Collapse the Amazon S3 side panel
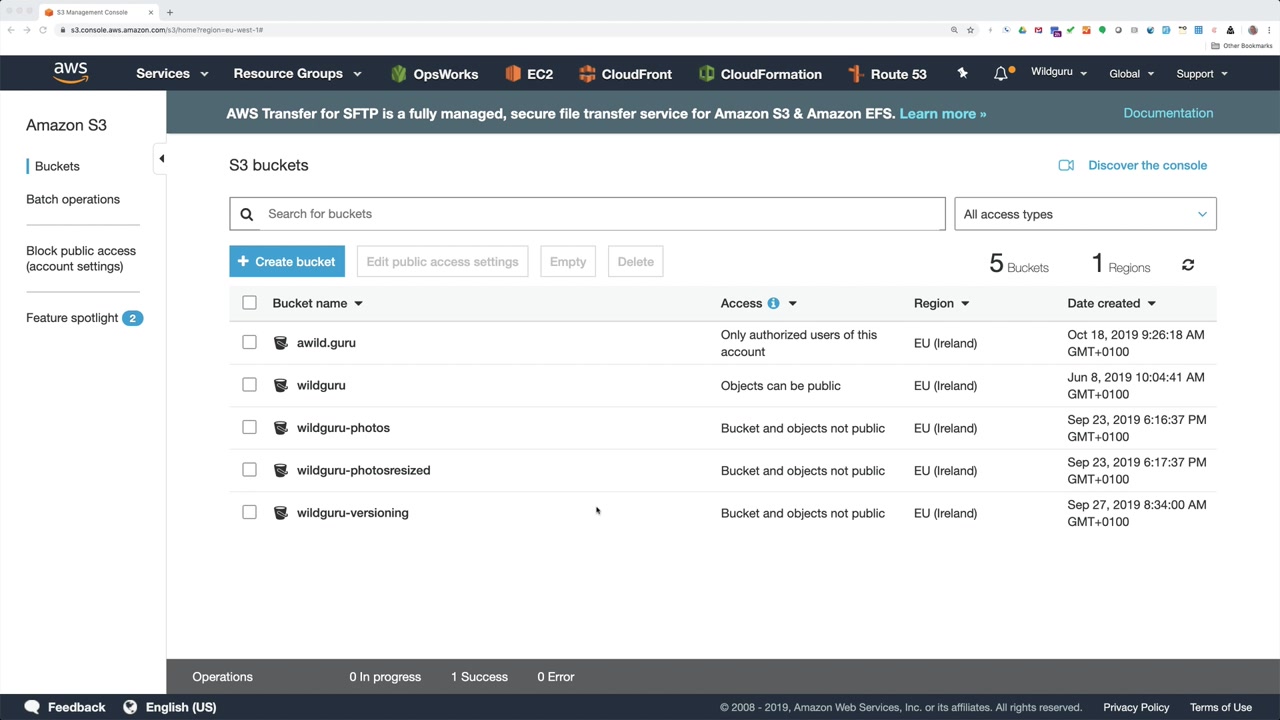1280x720 pixels. [161, 159]
